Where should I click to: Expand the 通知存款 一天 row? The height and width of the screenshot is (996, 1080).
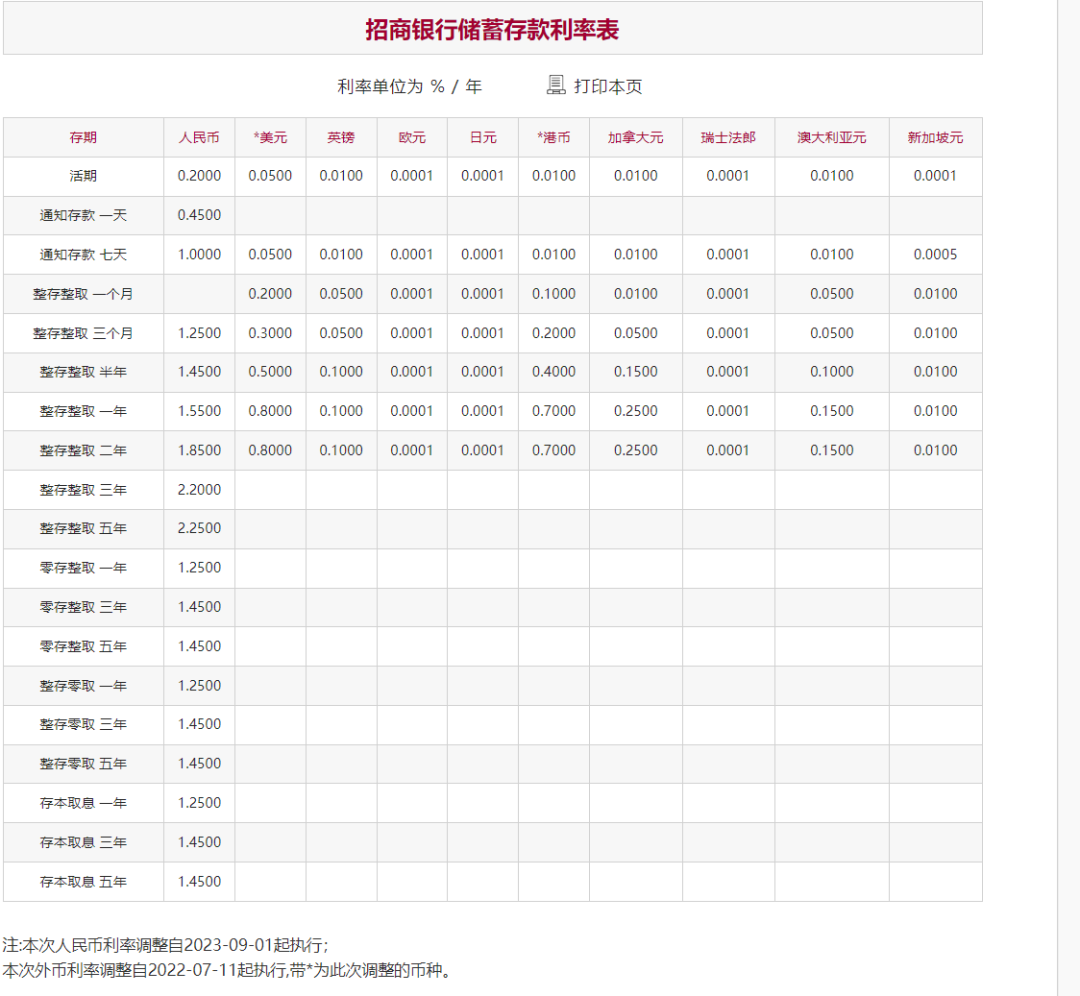click(83, 215)
